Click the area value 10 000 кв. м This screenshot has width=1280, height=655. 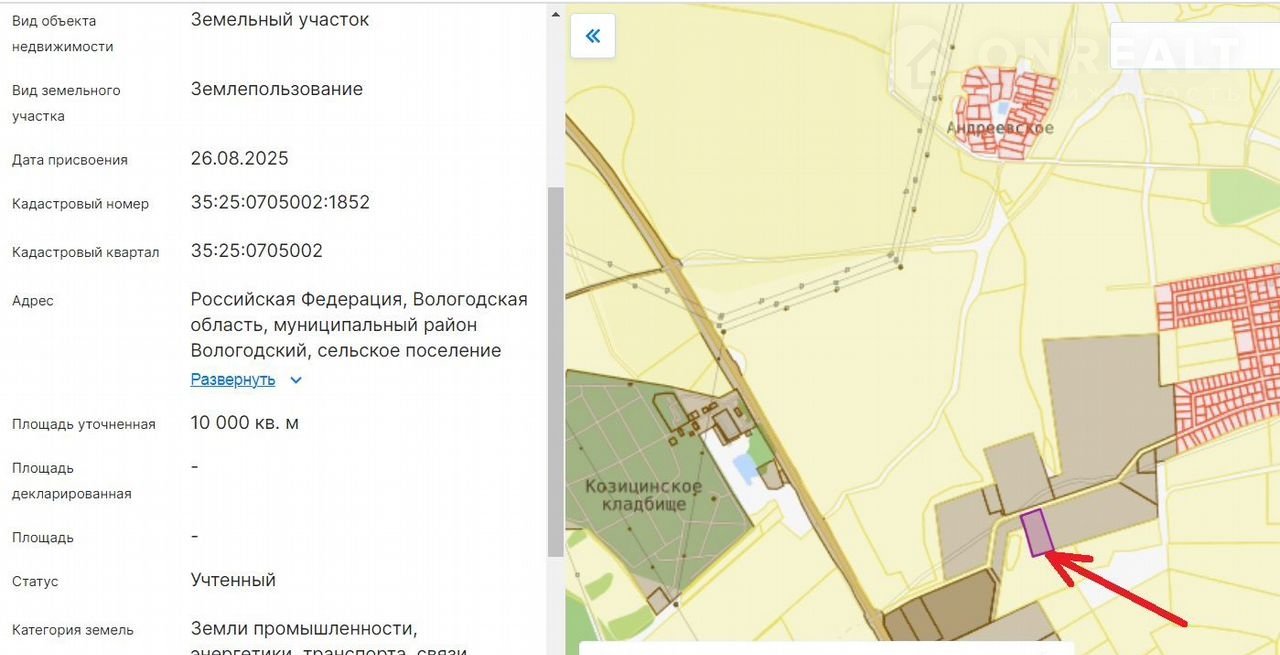click(x=244, y=423)
